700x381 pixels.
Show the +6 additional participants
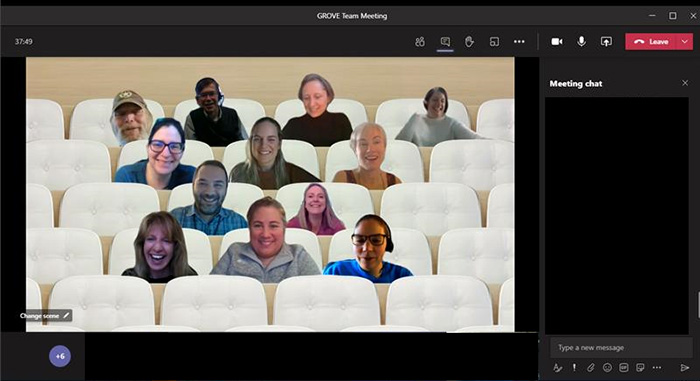tap(60, 356)
